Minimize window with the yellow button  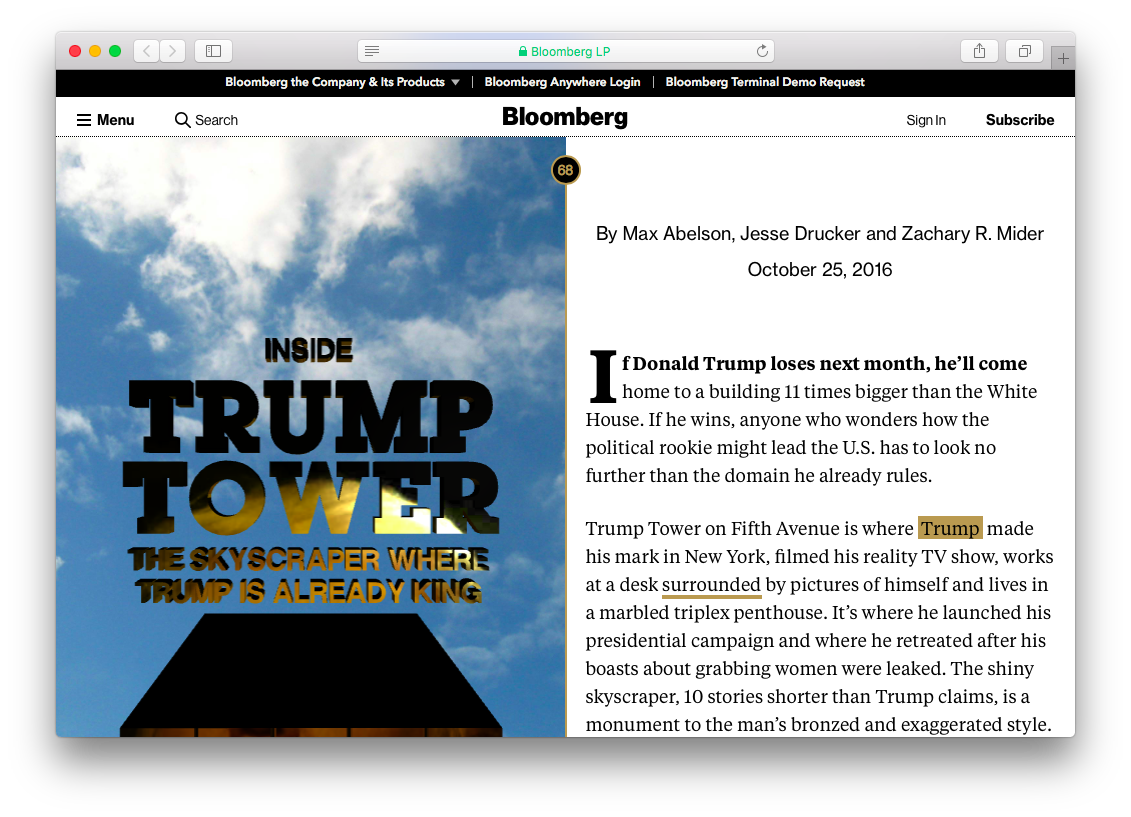[95, 51]
